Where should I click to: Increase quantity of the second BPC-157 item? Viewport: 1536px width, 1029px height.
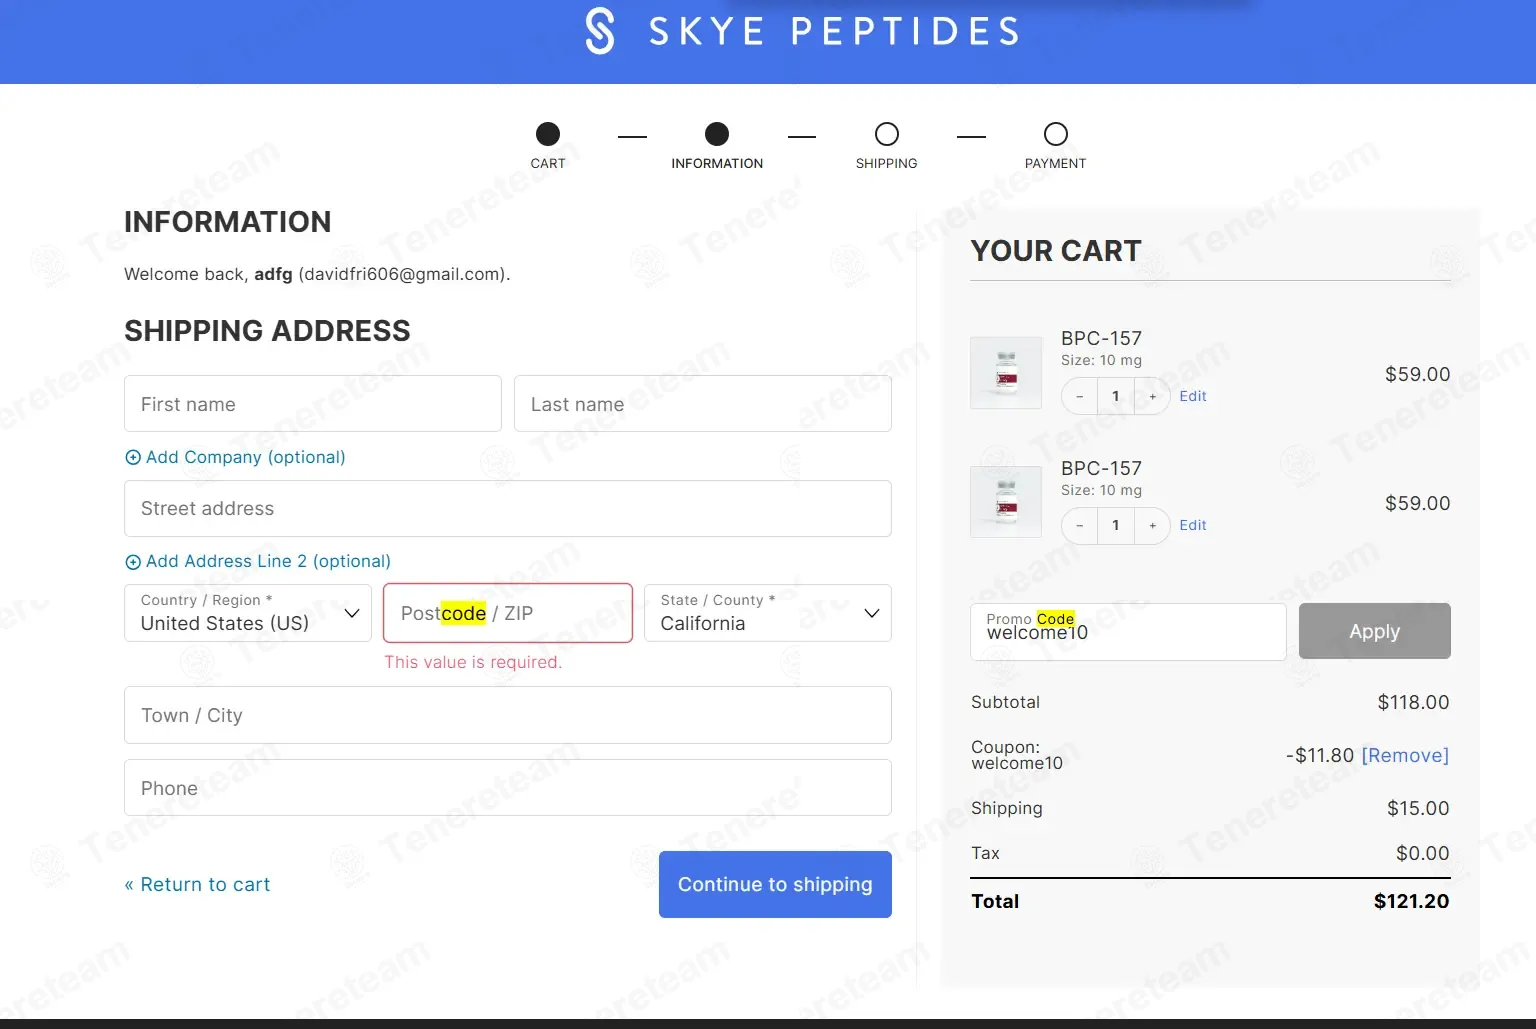click(1152, 525)
